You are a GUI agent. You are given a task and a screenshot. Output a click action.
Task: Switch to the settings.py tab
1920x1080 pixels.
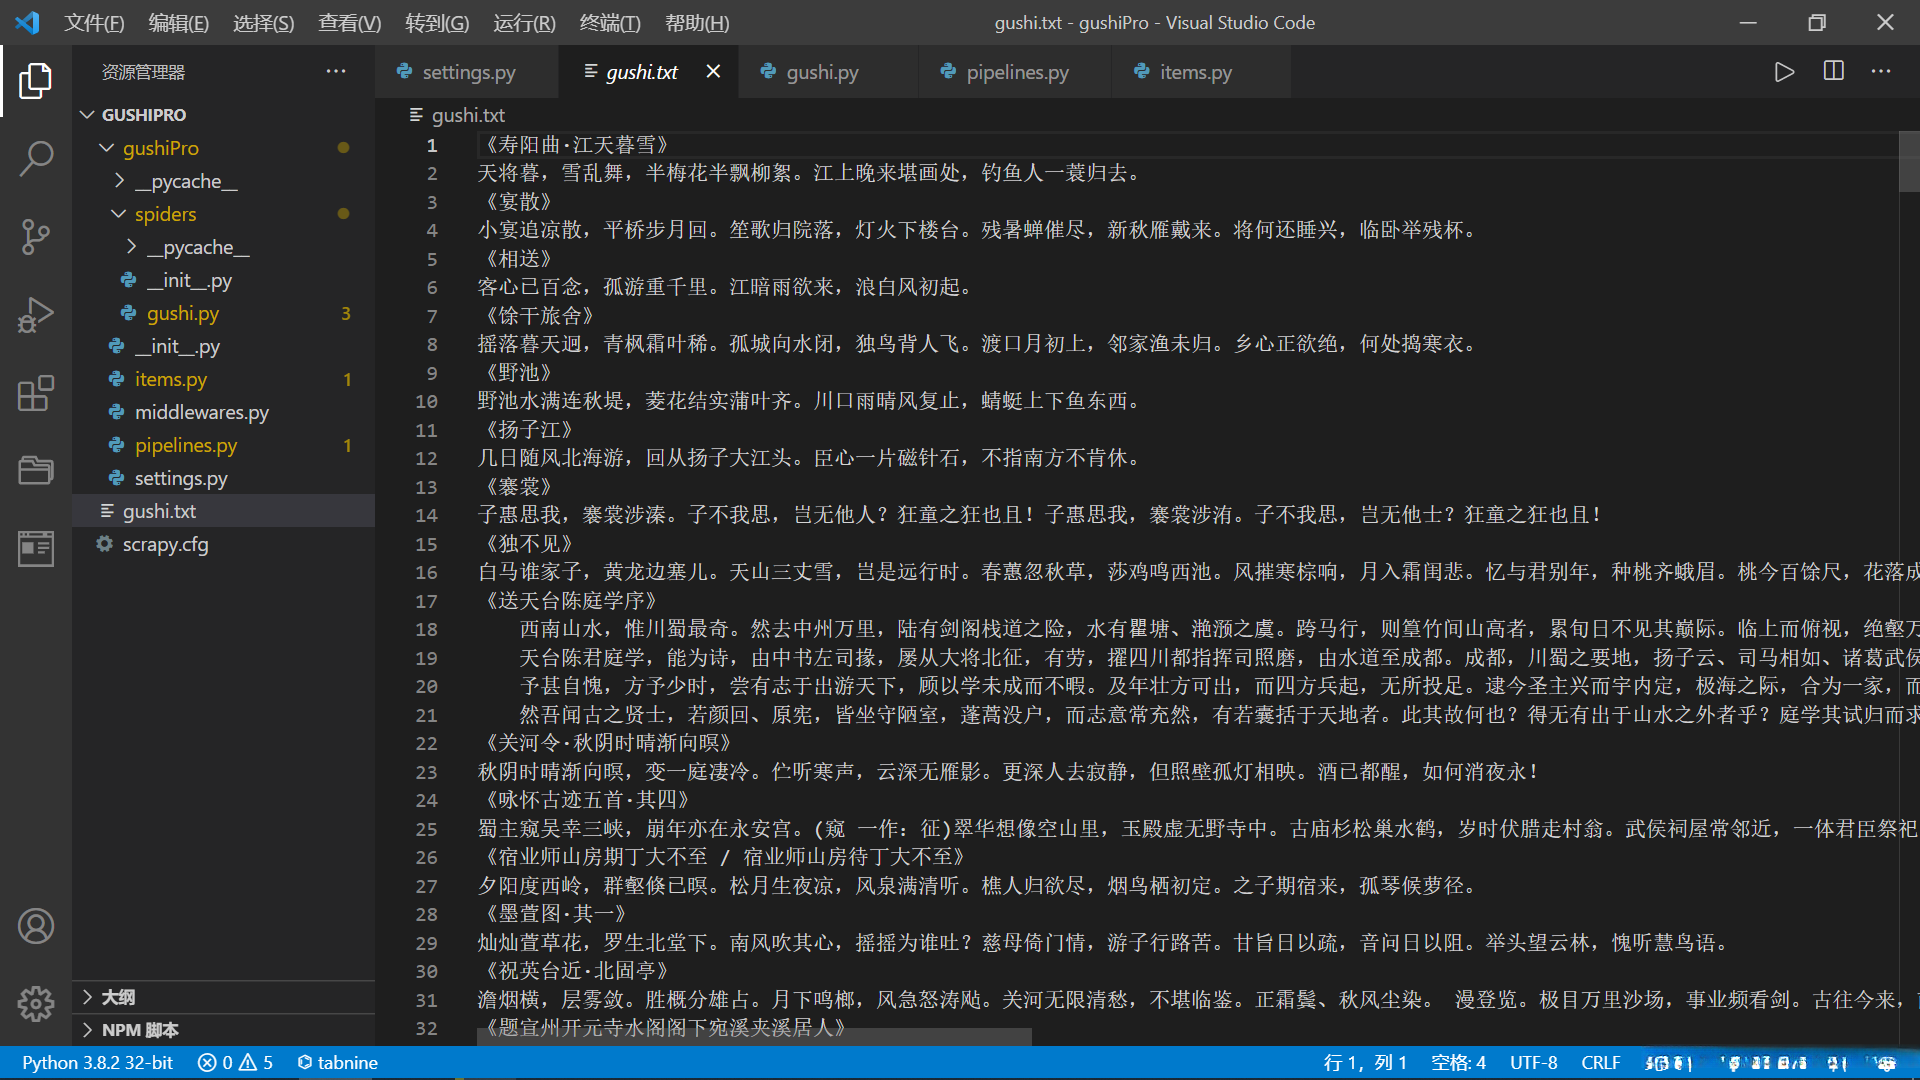[x=466, y=71]
